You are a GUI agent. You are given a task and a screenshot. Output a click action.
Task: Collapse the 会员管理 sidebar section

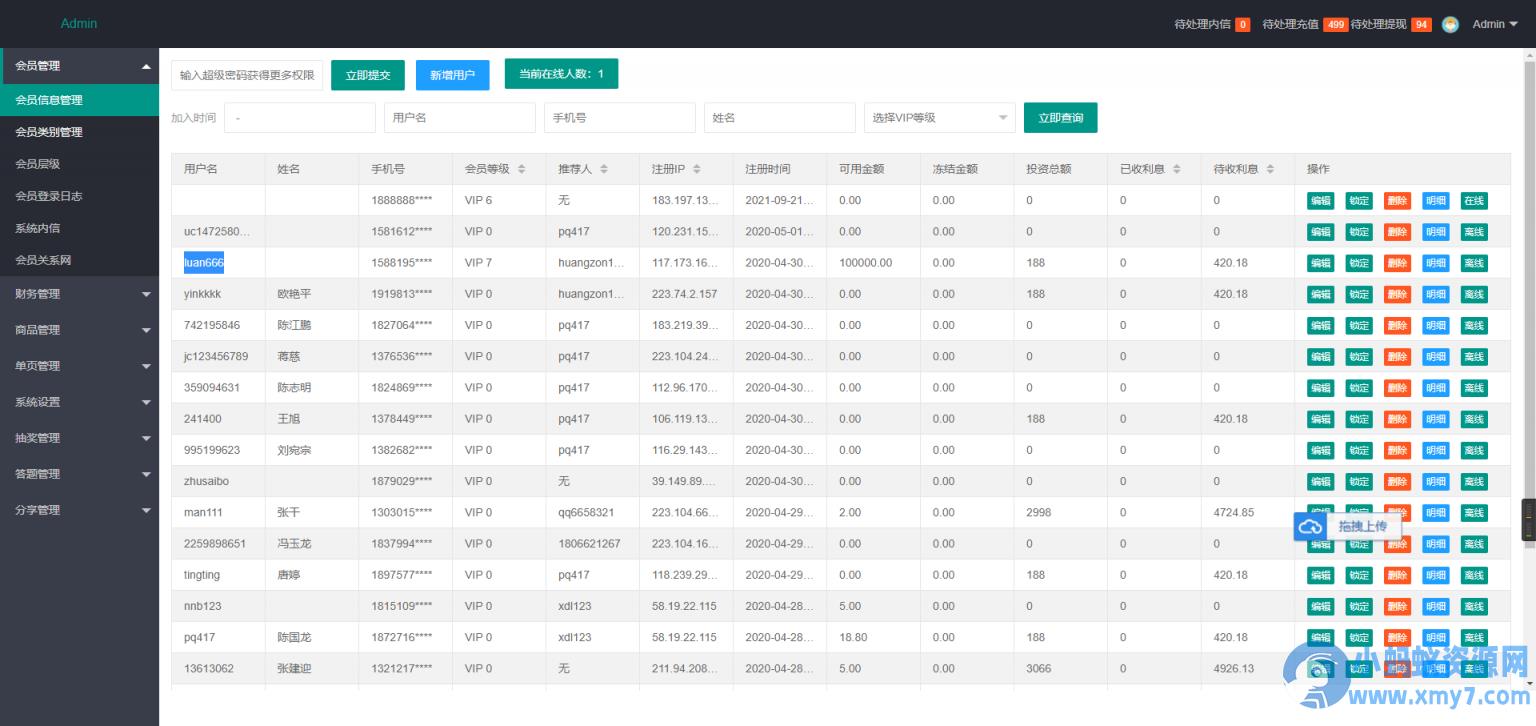(x=79, y=66)
